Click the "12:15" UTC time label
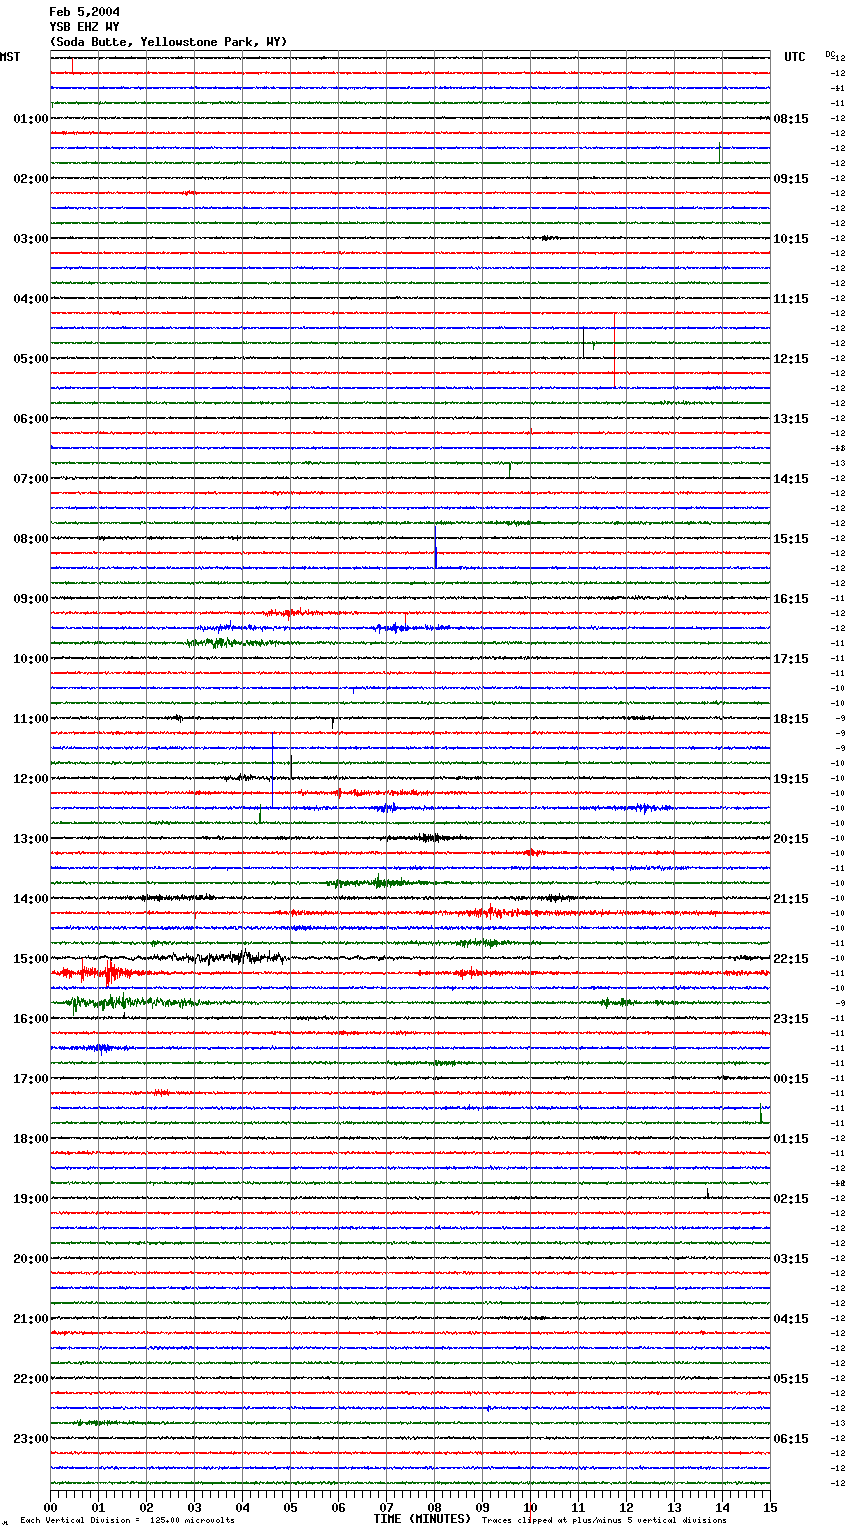Viewport: 850px width, 1534px height. coord(791,359)
